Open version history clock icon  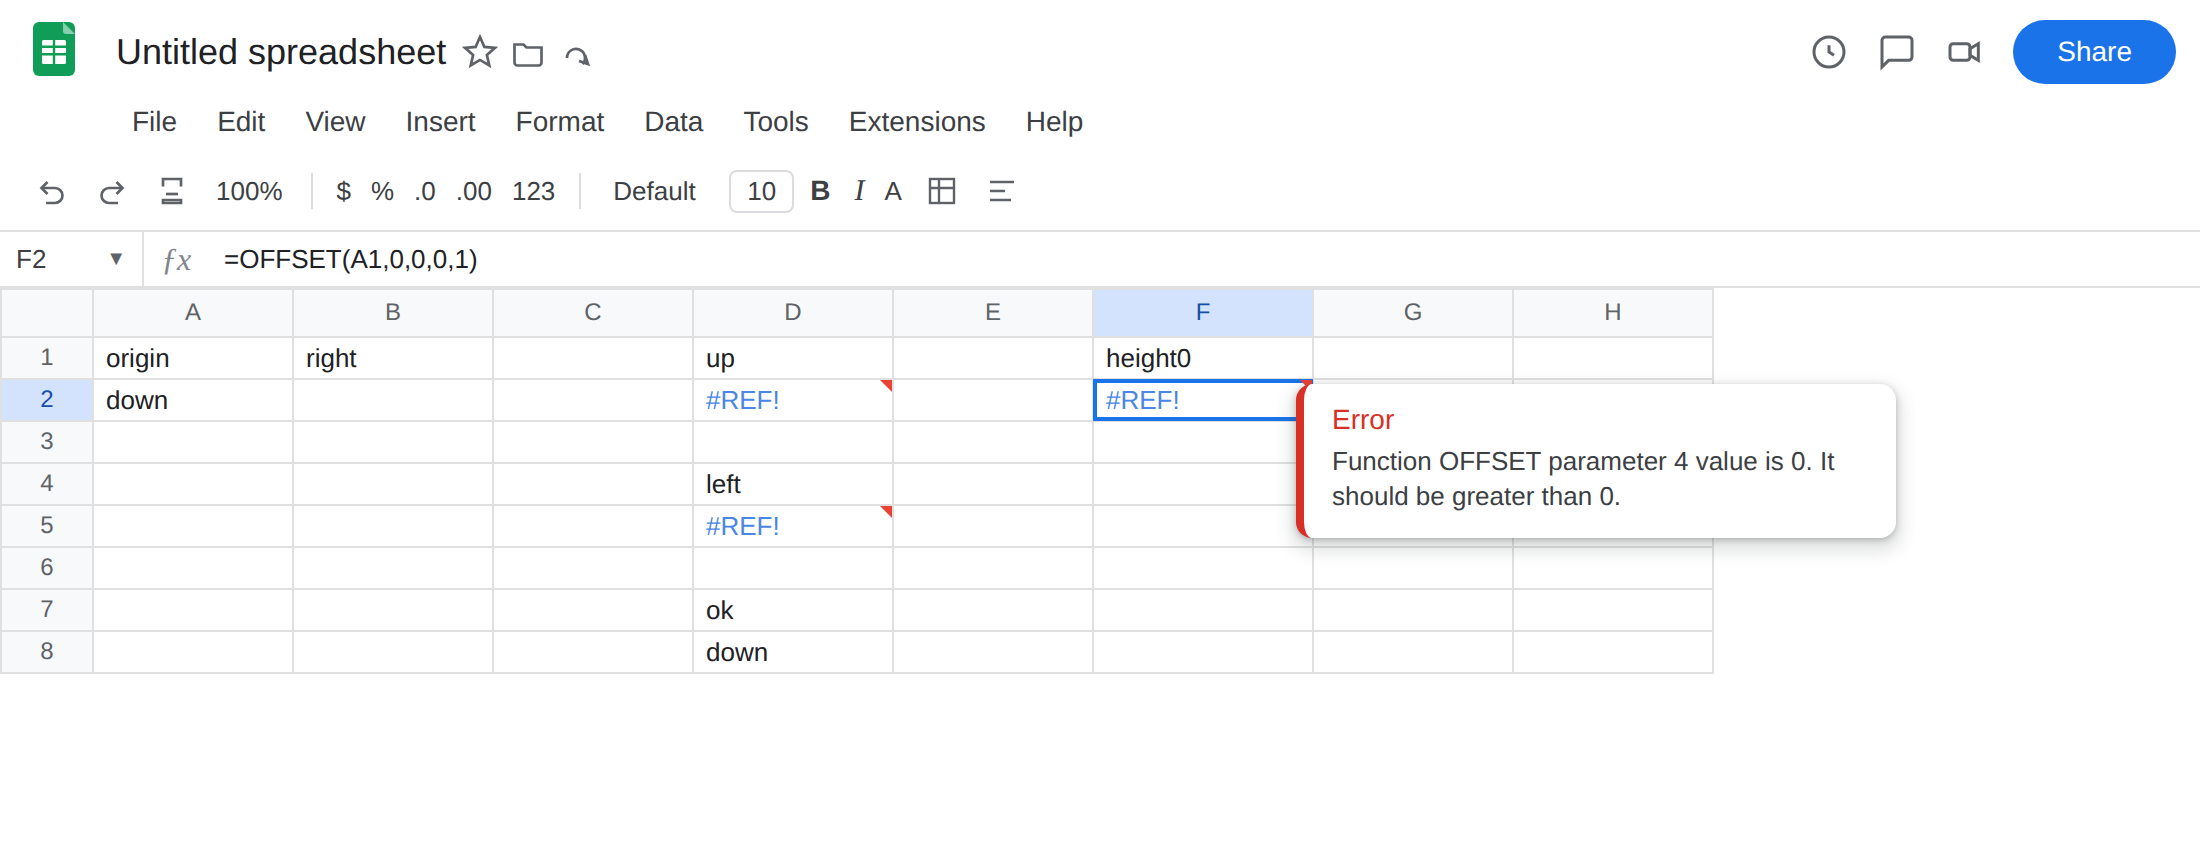(x=1829, y=52)
